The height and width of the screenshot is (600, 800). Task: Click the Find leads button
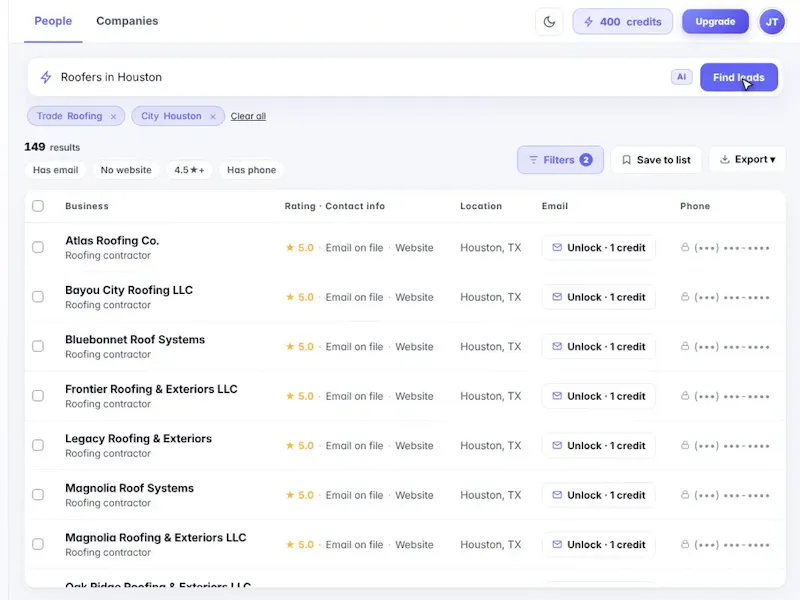(738, 78)
